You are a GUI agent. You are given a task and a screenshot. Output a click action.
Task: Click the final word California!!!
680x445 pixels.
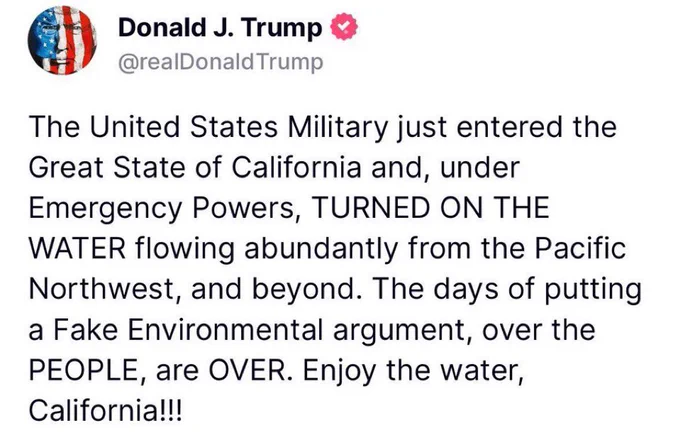[x=104, y=410]
